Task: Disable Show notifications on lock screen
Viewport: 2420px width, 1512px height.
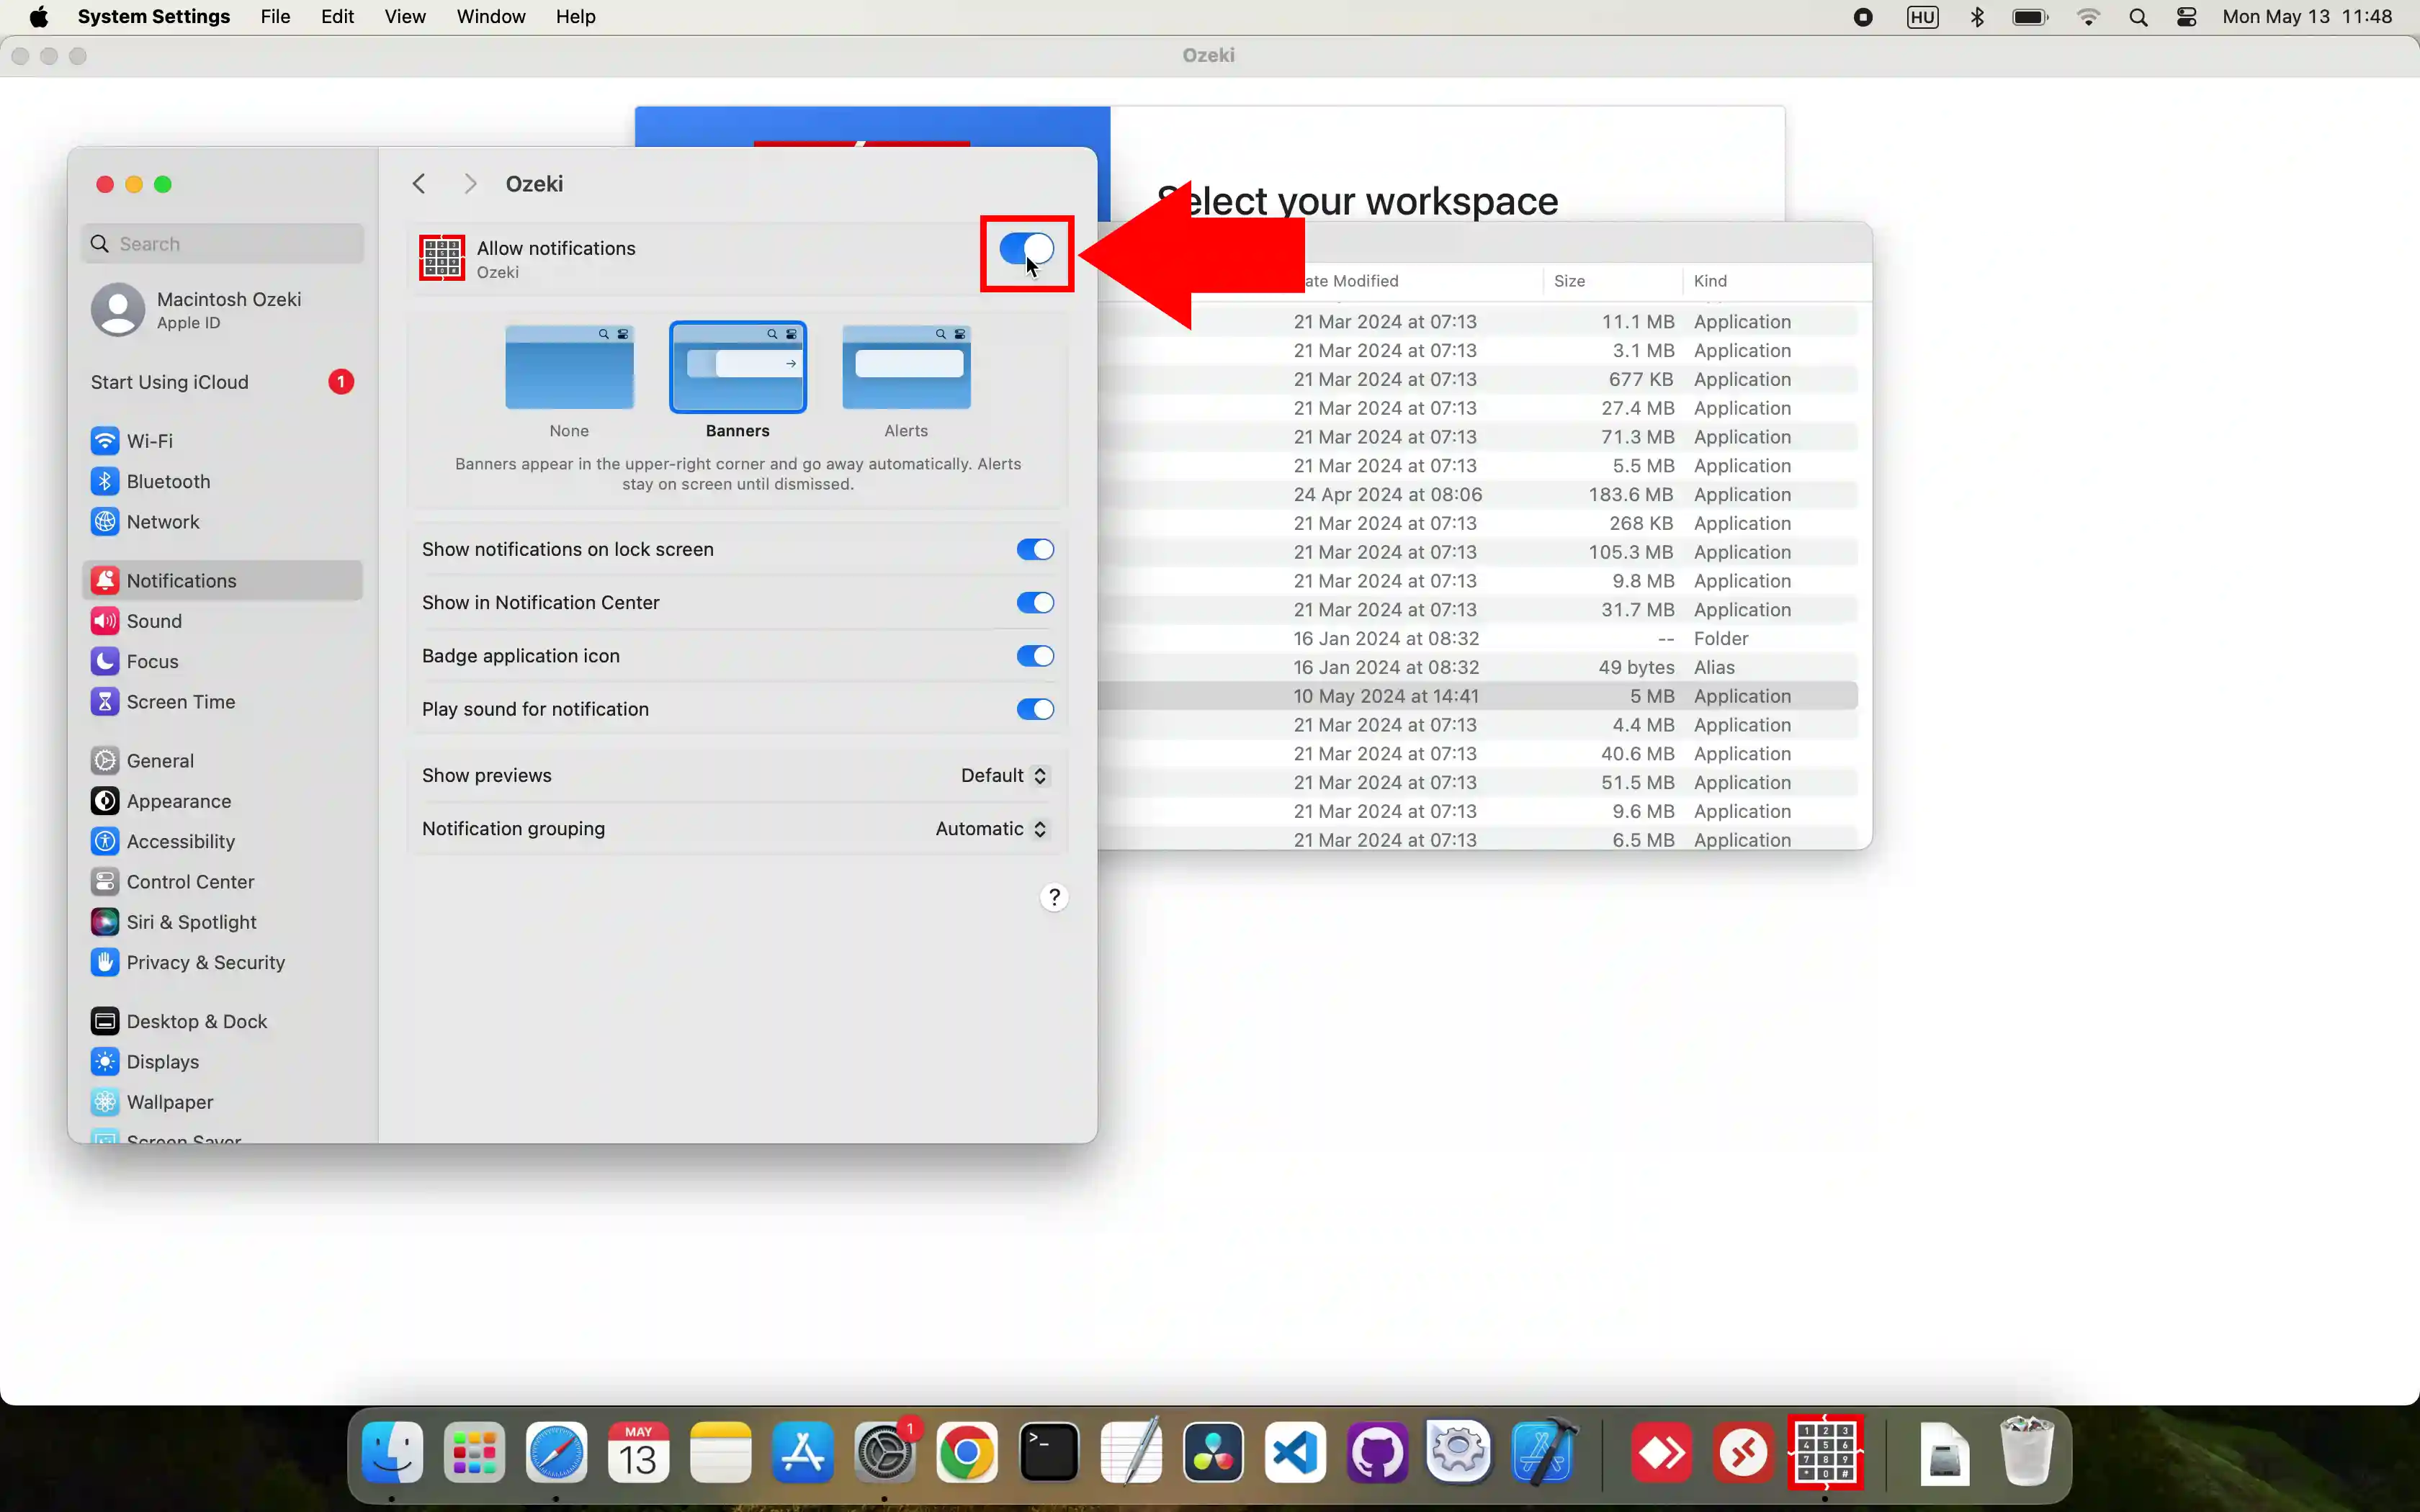Action: tap(1035, 549)
